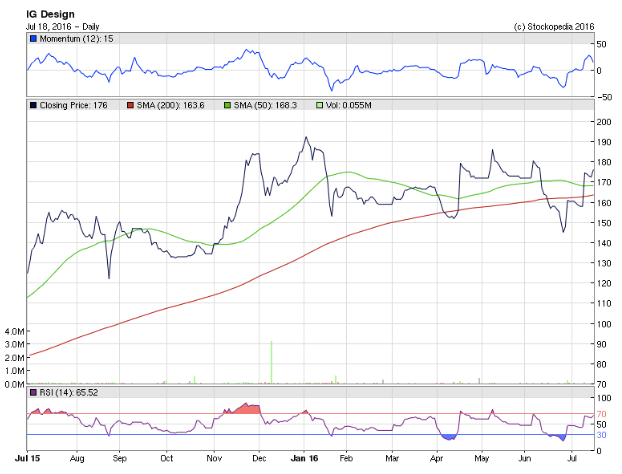Click the 'May' x-axis label
The width and height of the screenshot is (622, 474).
pos(482,459)
